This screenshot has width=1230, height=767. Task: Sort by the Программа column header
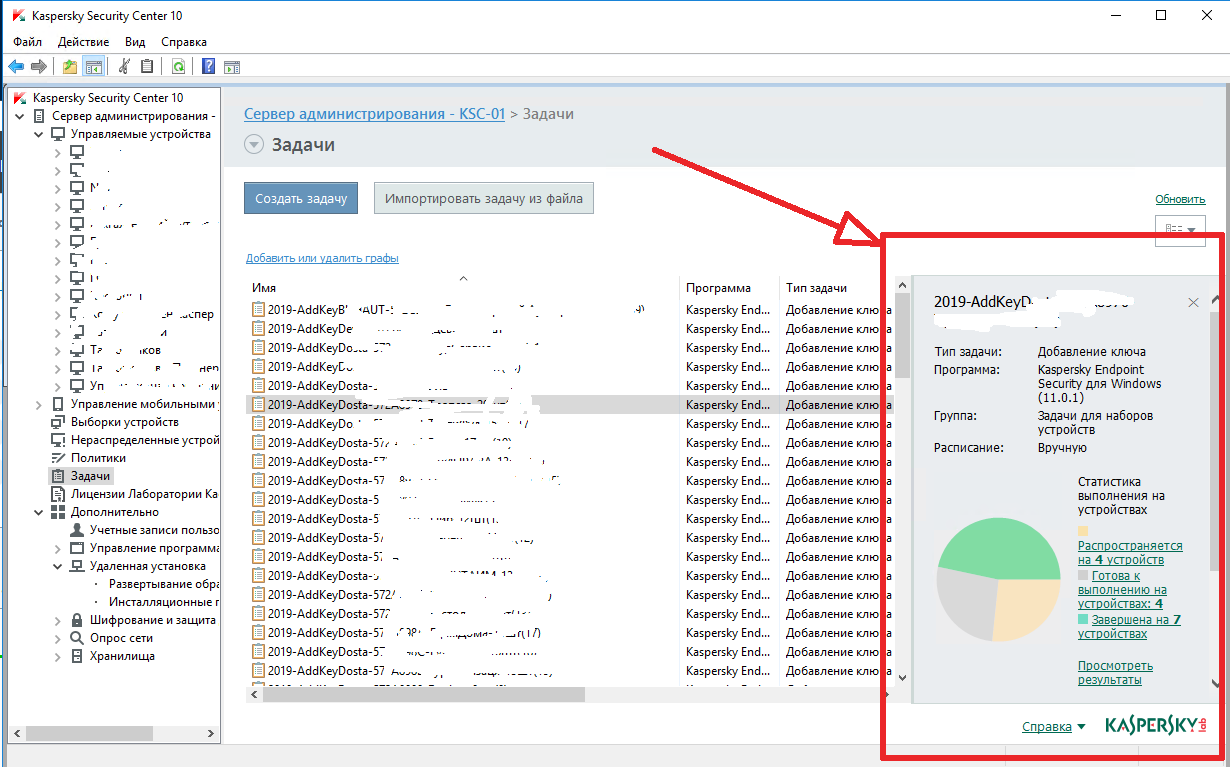coord(729,287)
